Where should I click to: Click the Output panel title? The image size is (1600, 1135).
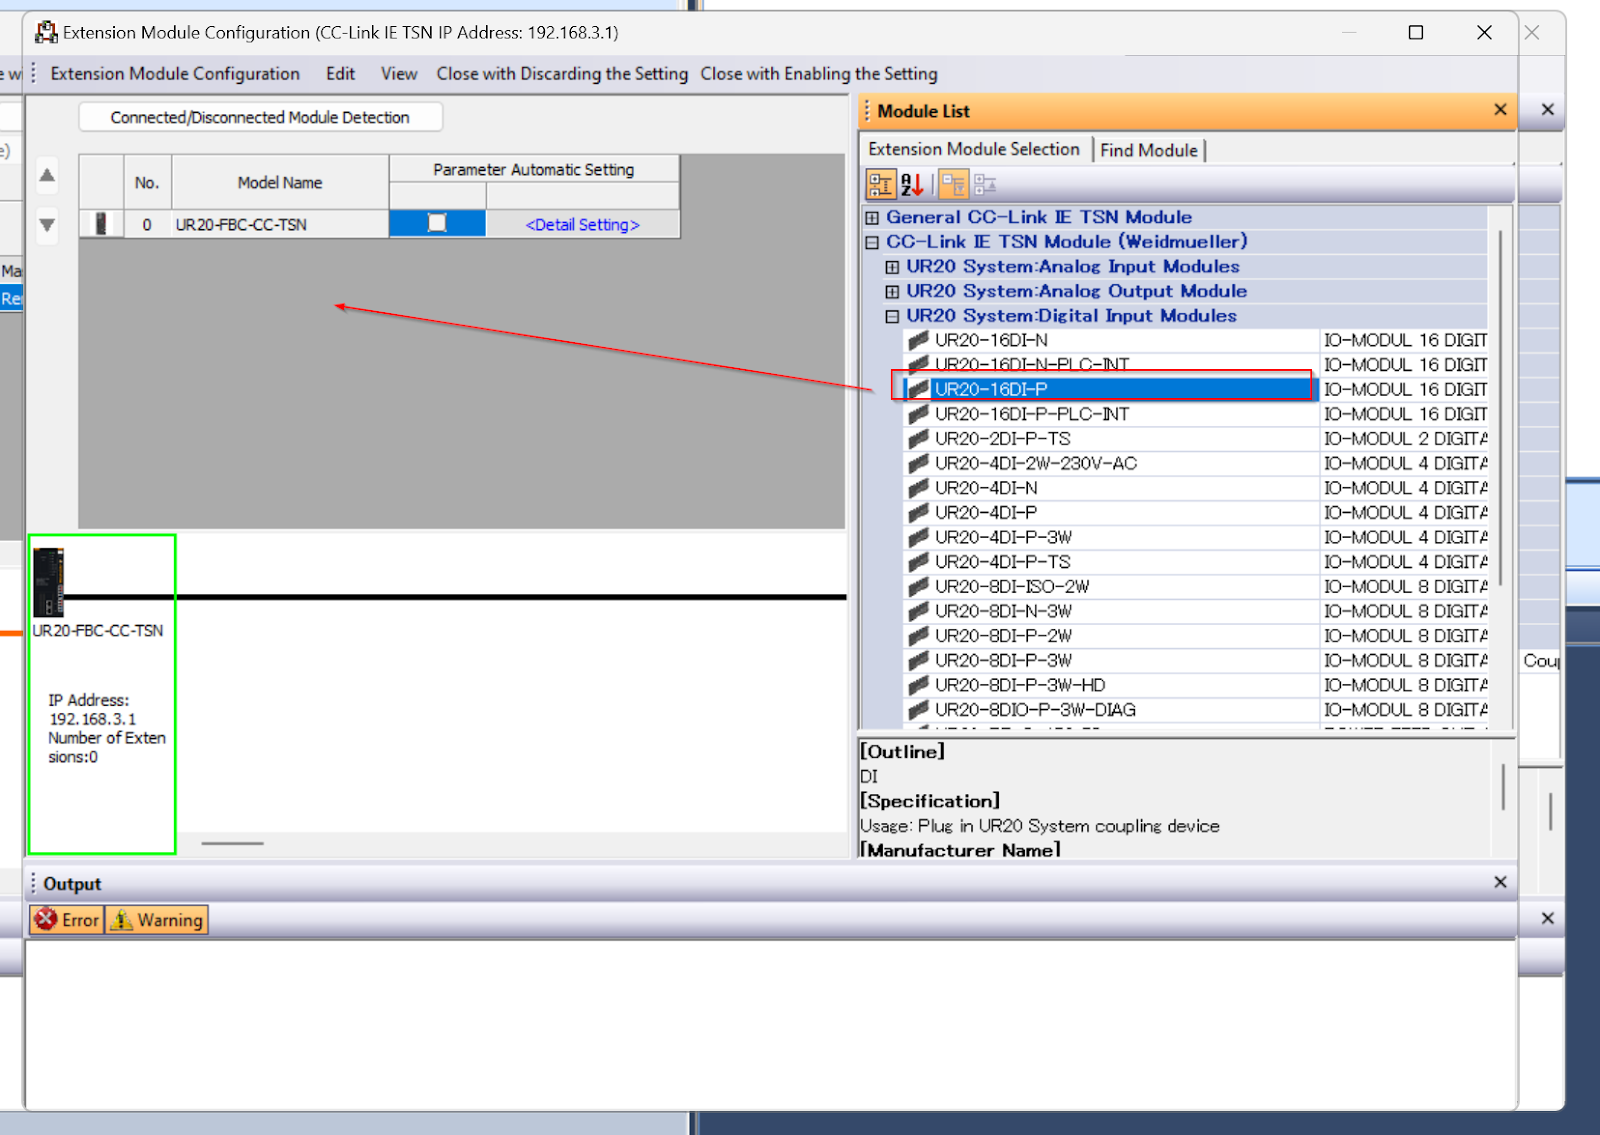pyautogui.click(x=72, y=884)
